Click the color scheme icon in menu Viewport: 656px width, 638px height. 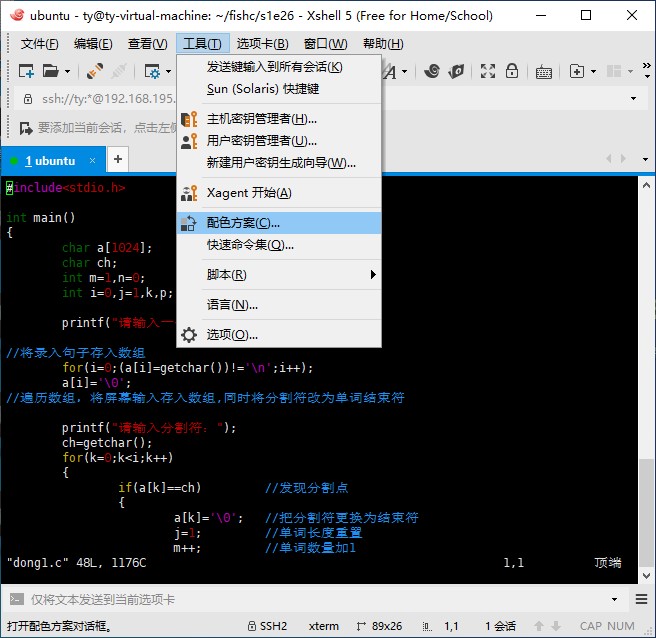click(x=188, y=223)
